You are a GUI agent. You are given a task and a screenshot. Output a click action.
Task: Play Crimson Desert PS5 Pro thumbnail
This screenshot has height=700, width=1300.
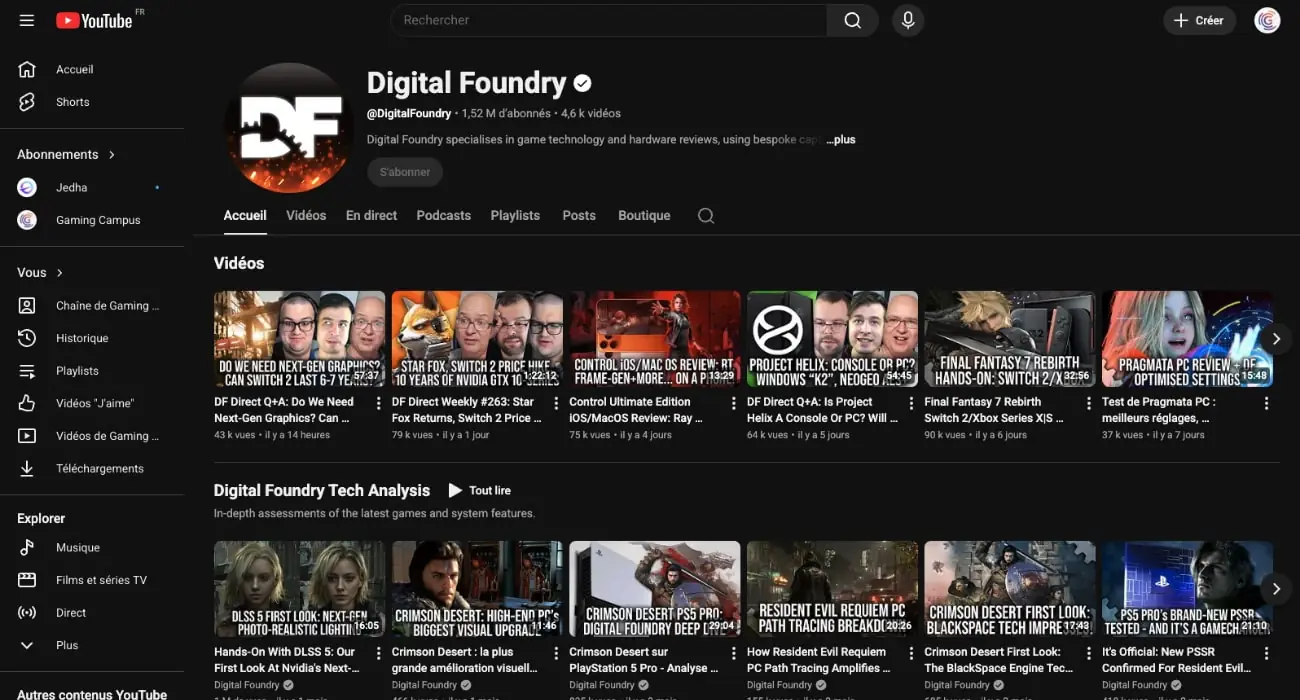[x=654, y=589]
